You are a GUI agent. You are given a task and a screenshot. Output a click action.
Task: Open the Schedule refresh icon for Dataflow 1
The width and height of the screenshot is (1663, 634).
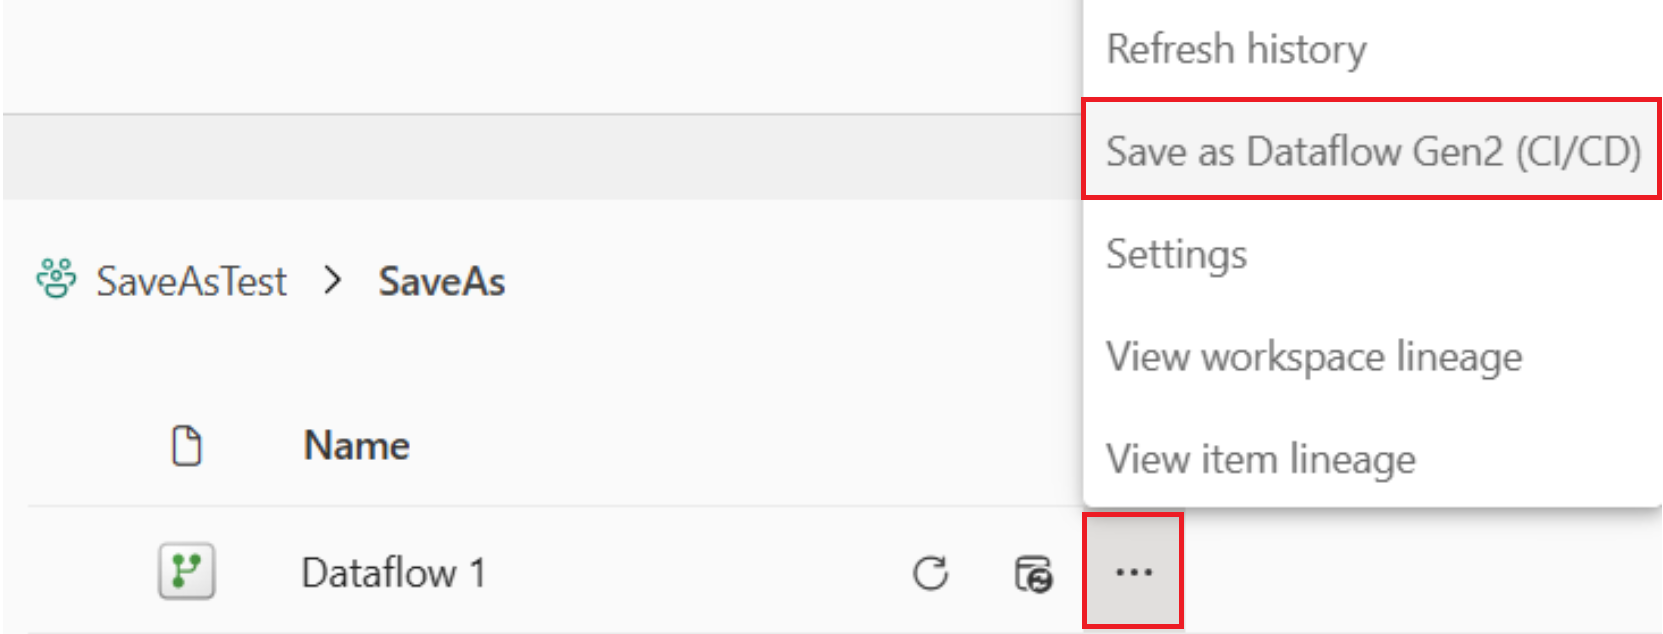click(x=1036, y=572)
